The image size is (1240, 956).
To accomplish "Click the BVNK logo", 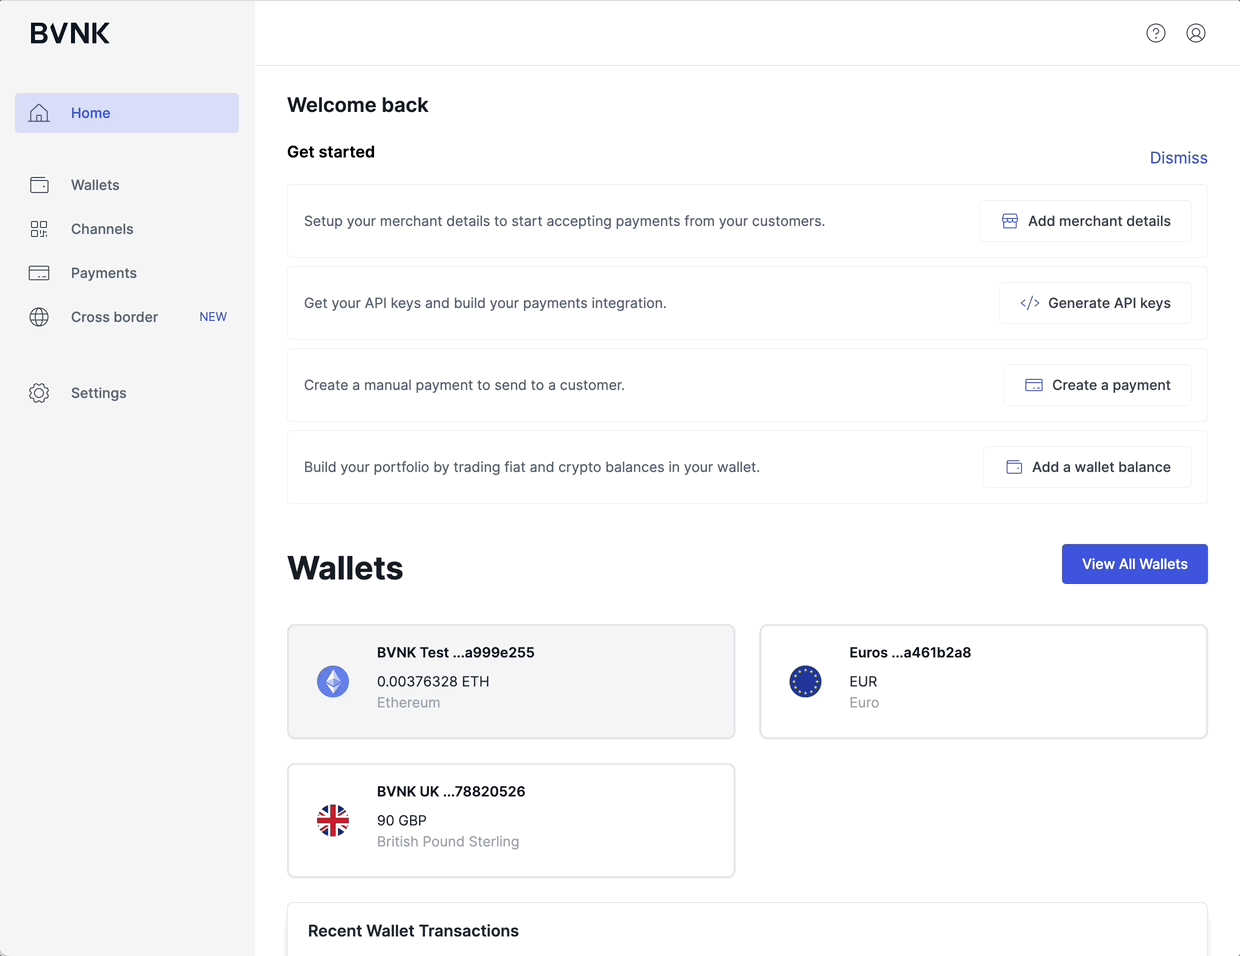I will point(70,33).
